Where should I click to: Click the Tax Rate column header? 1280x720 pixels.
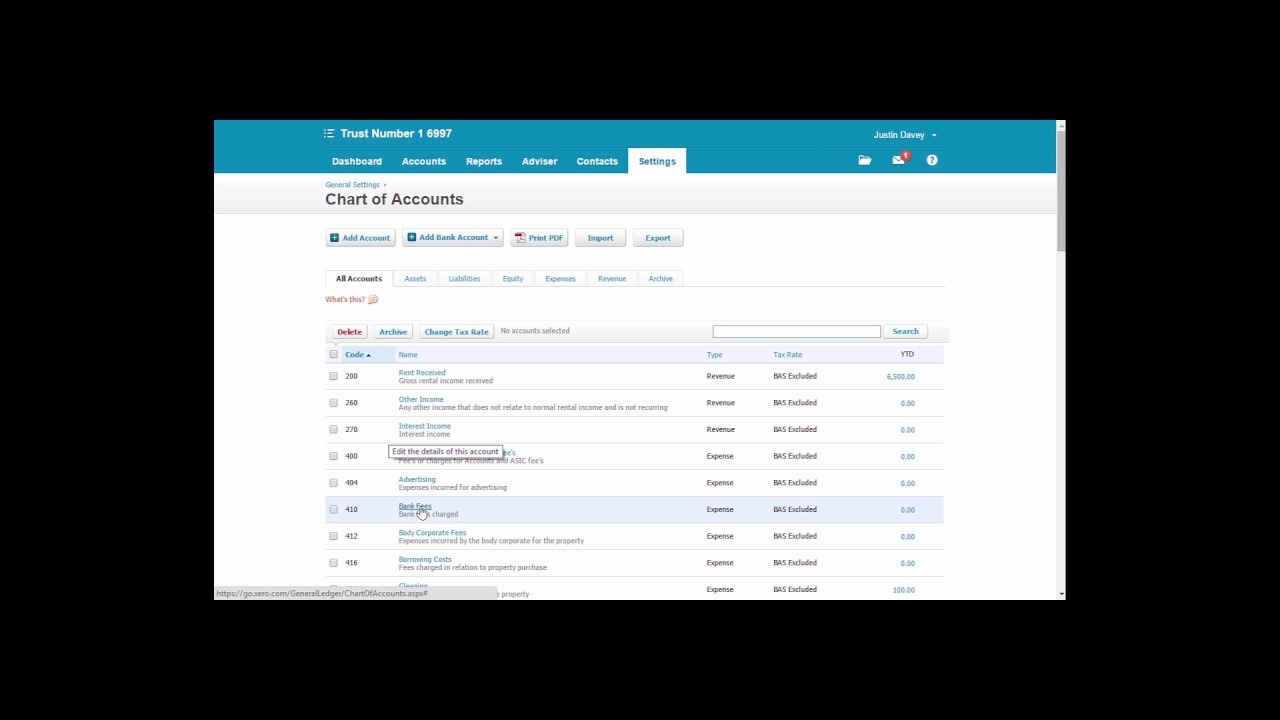[x=788, y=355]
